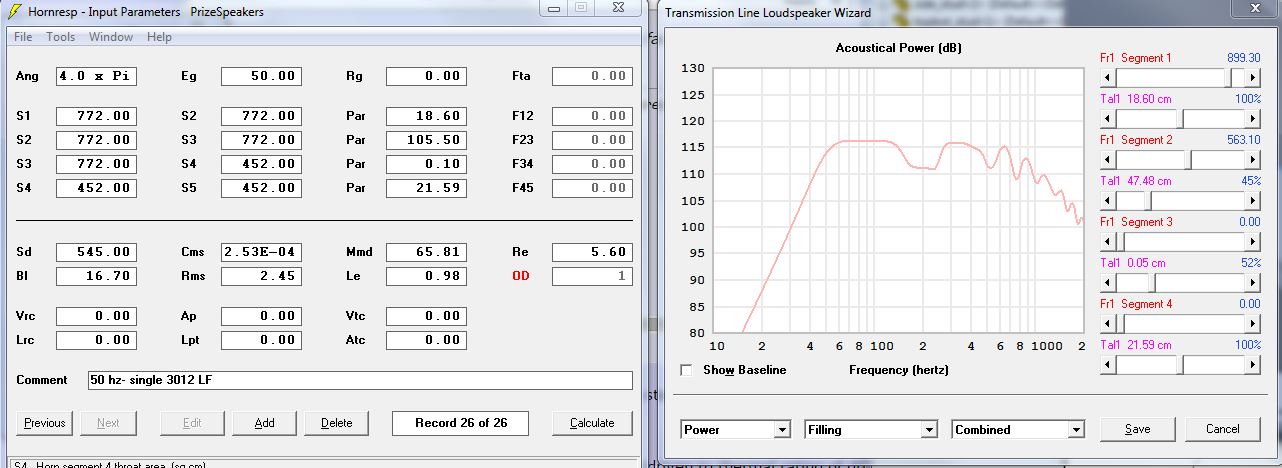Click the Re field showing 5.60
The image size is (1282, 468).
[x=592, y=252]
